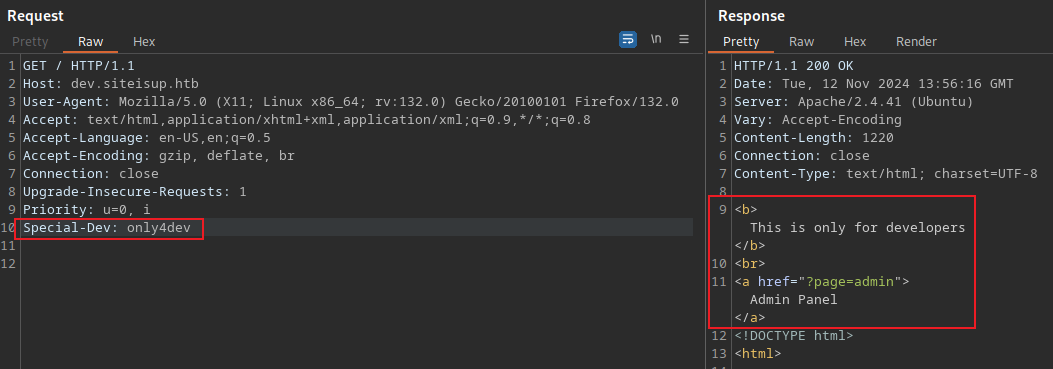This screenshot has width=1053, height=369.
Task: Switch to the Request Pretty tab
Action: click(30, 42)
